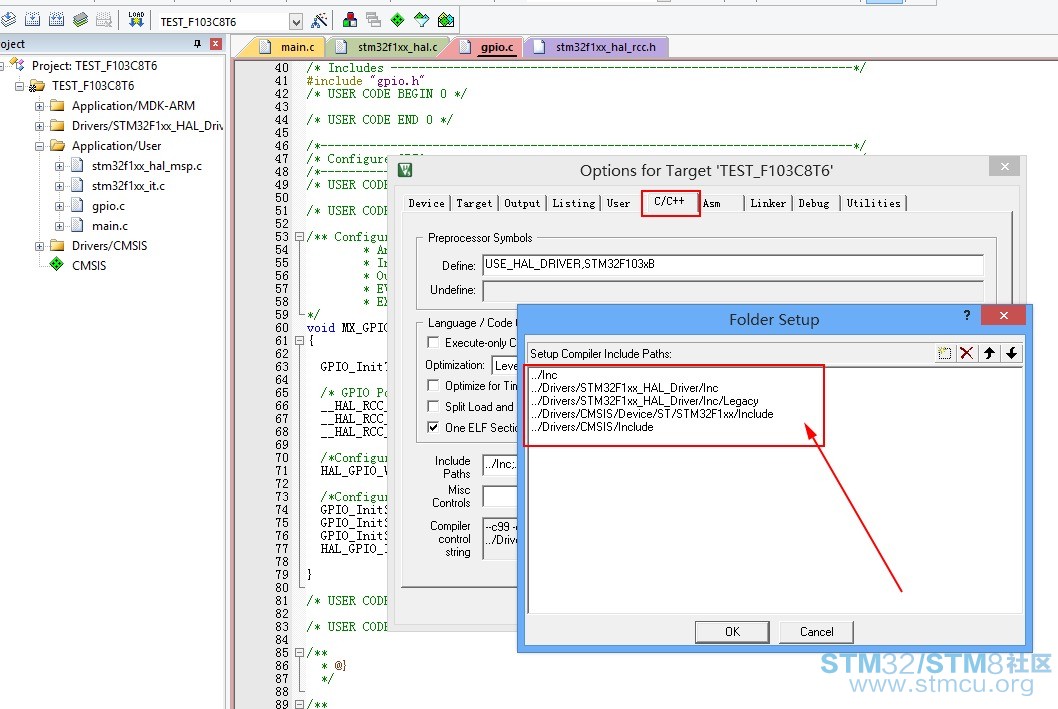This screenshot has width=1058, height=709.
Task: Click the Folder Setup help question mark
Action: [x=967, y=315]
